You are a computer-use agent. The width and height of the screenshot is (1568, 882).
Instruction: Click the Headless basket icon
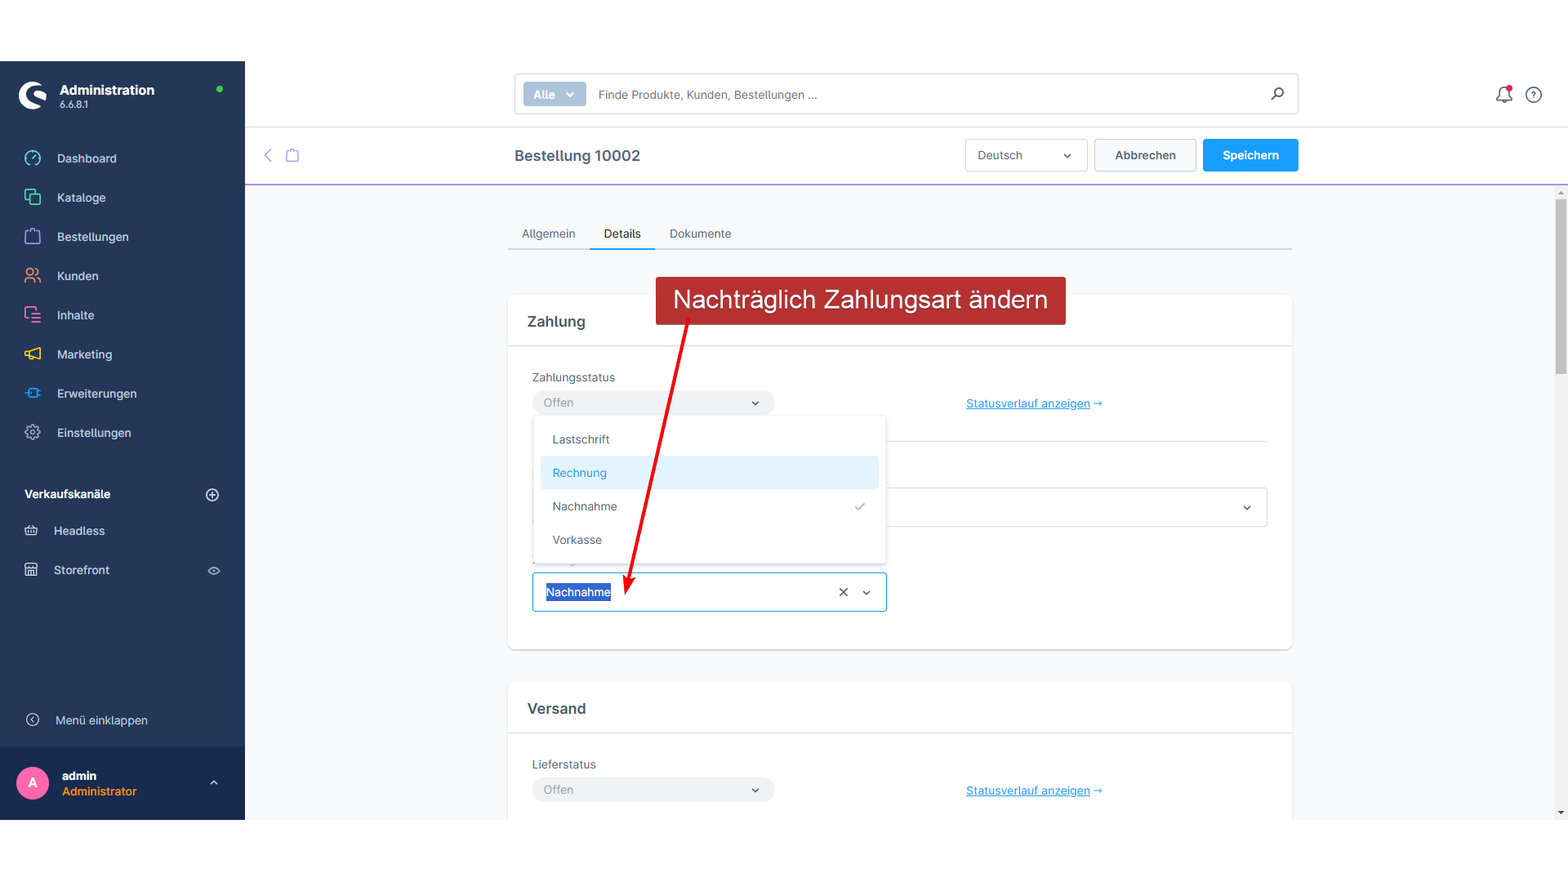coord(31,531)
